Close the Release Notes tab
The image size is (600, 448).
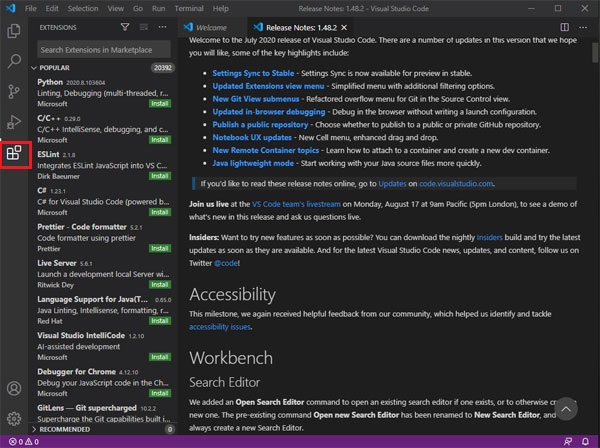click(344, 28)
